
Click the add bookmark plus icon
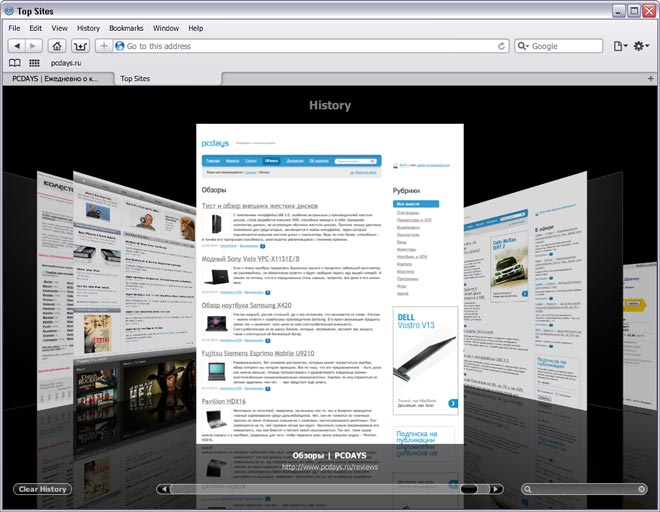tap(104, 46)
